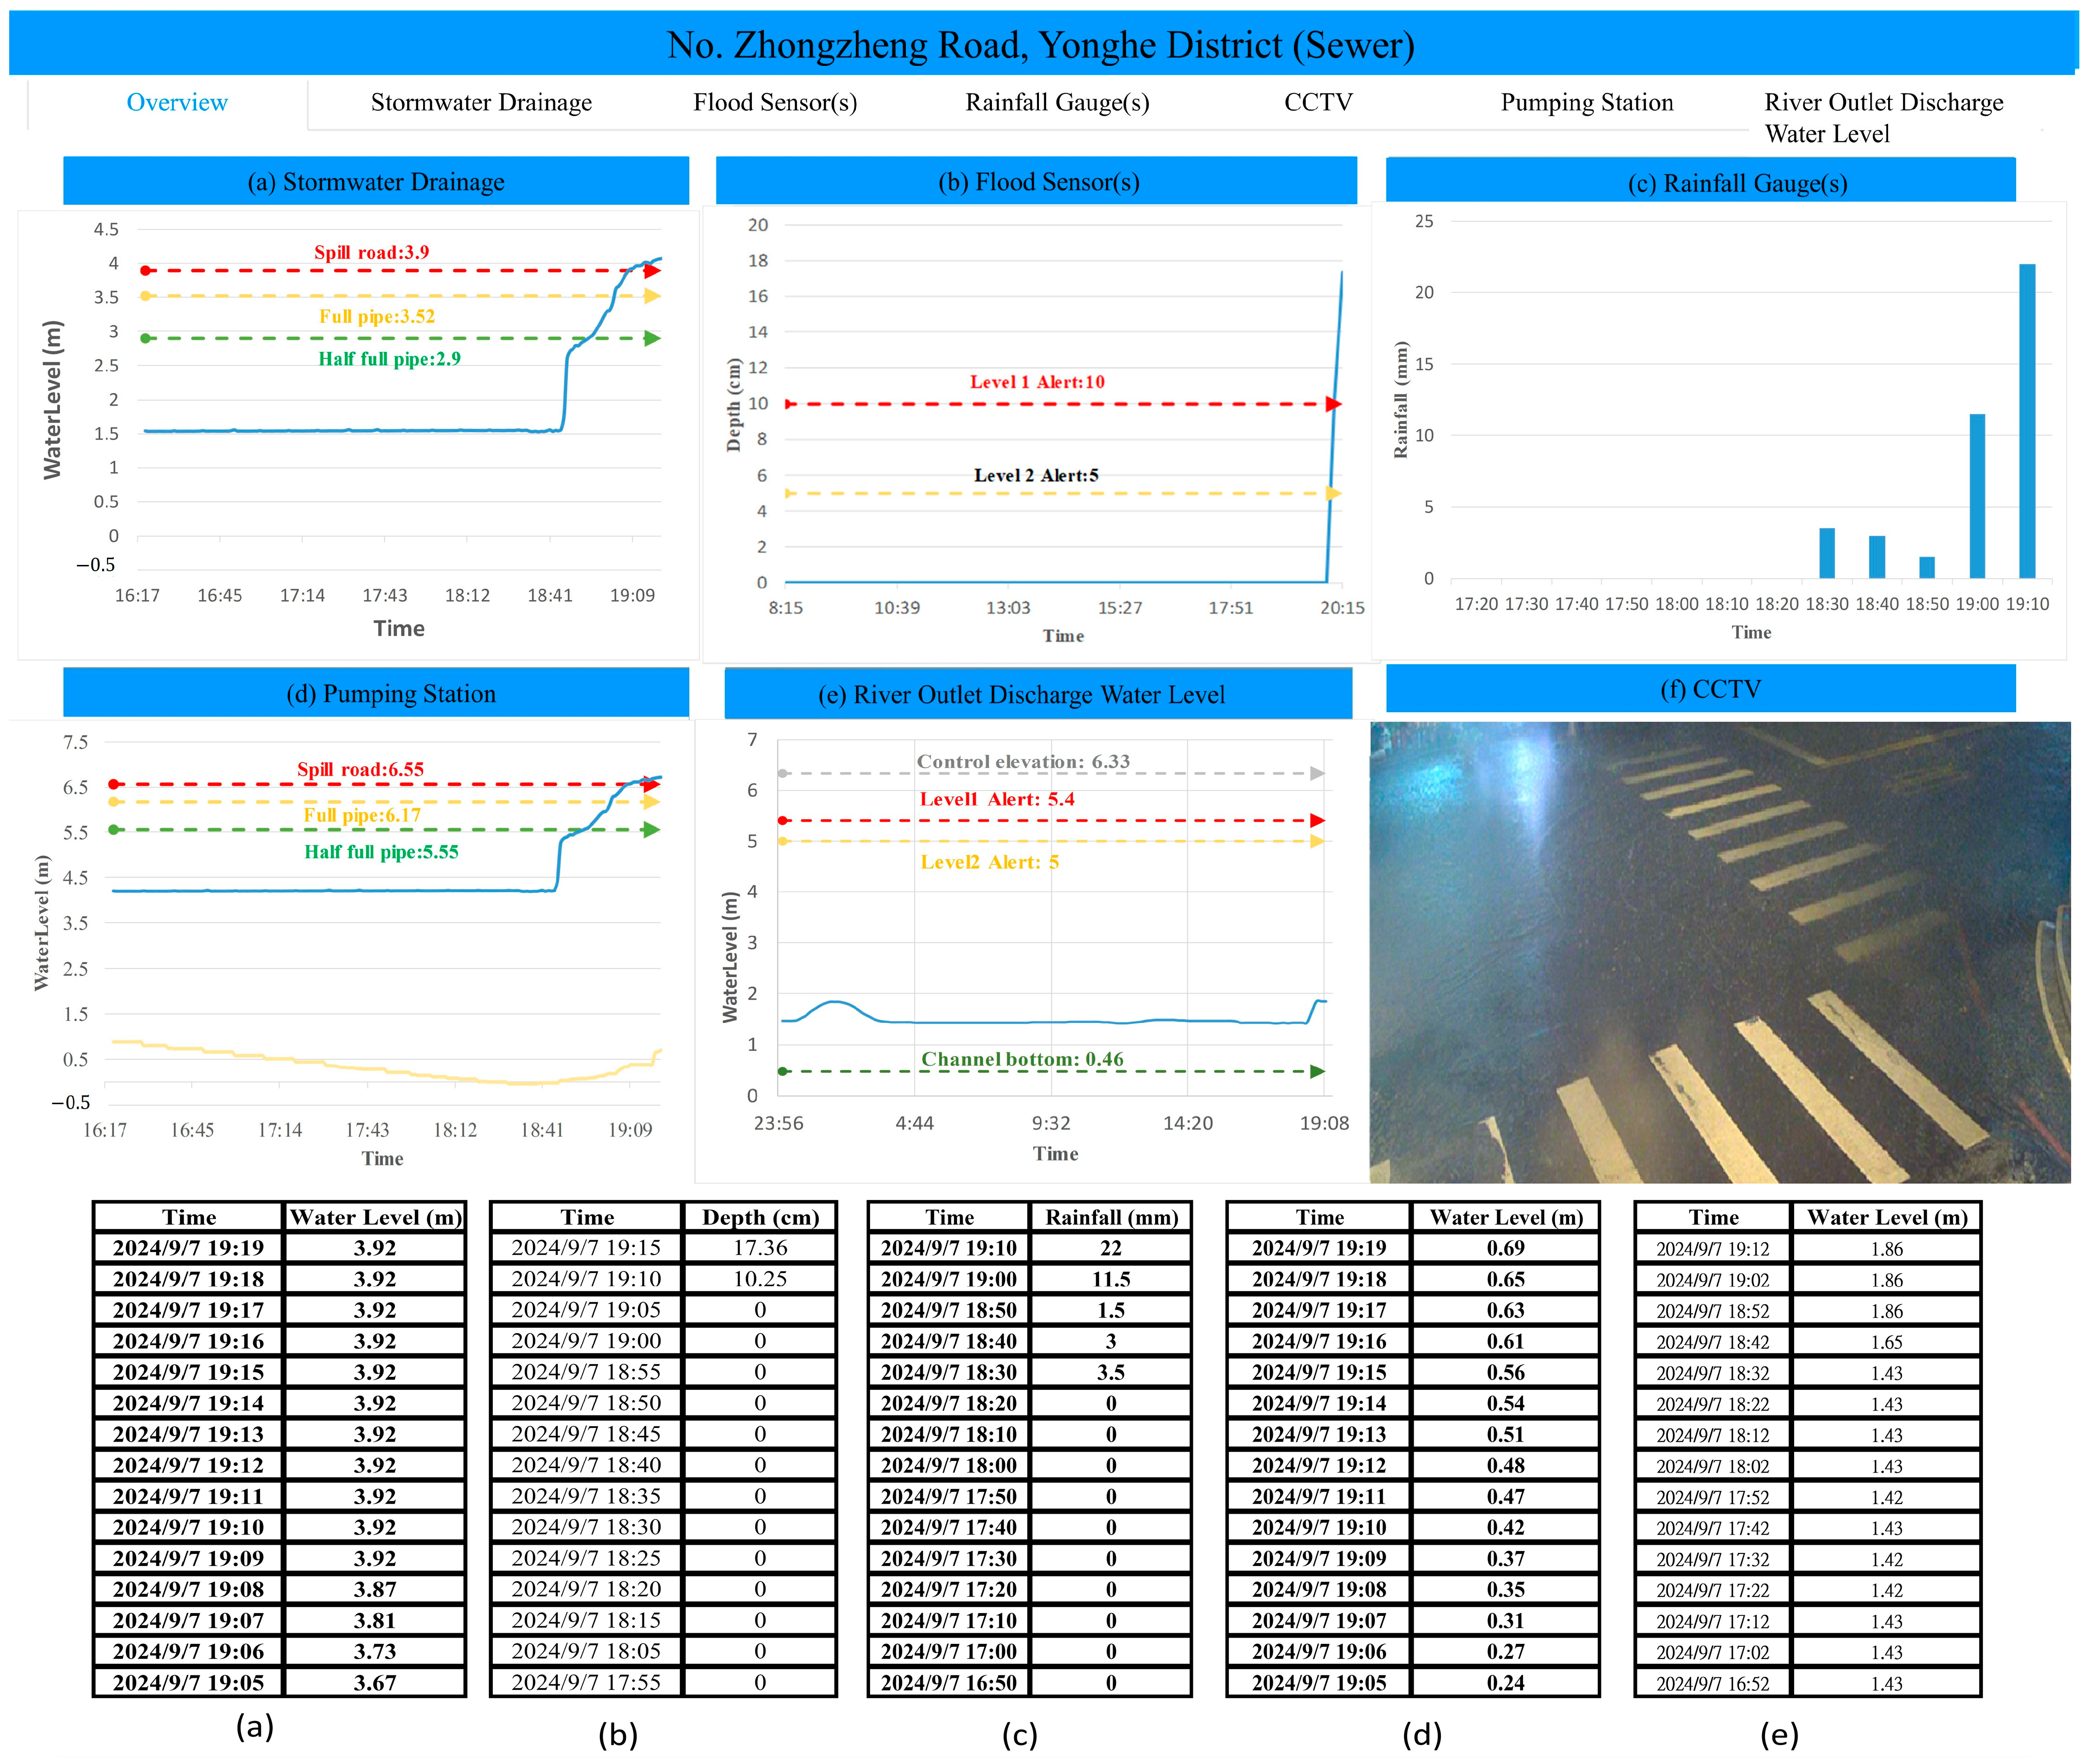This screenshot has width=2090, height=1764.
Task: Click the (b) Flood Sensor(s) panel header
Action: point(1037,181)
